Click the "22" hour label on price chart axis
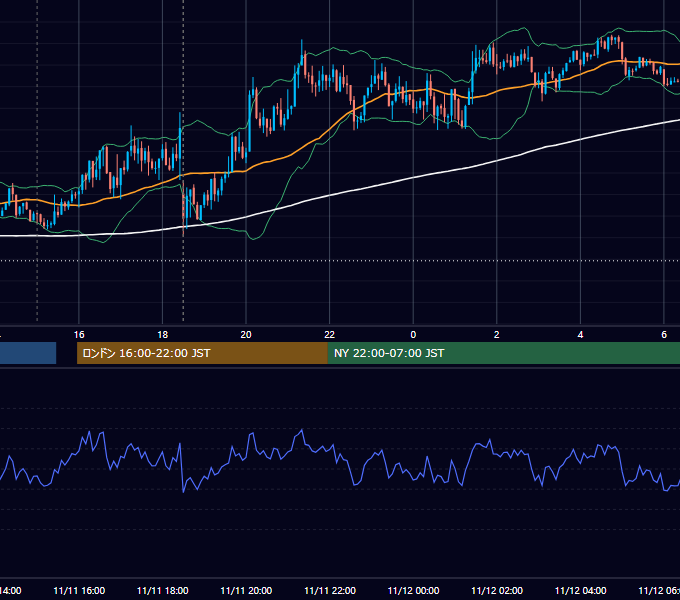This screenshot has width=680, height=600. click(x=330, y=335)
